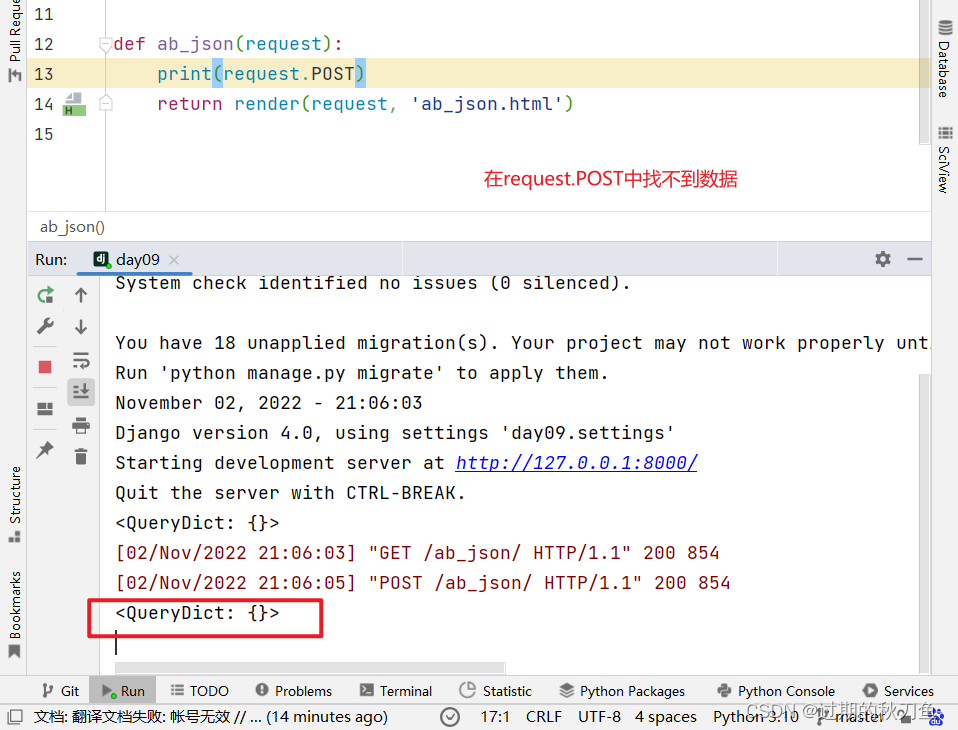The image size is (958, 730).
Task: Close the day09 run tab
Action: click(x=174, y=260)
